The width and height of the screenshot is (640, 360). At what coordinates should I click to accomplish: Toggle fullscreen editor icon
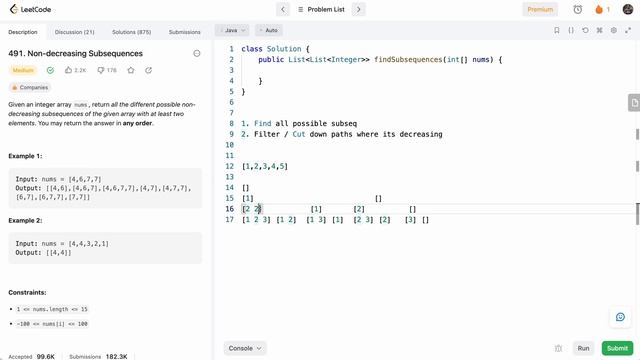click(x=628, y=30)
